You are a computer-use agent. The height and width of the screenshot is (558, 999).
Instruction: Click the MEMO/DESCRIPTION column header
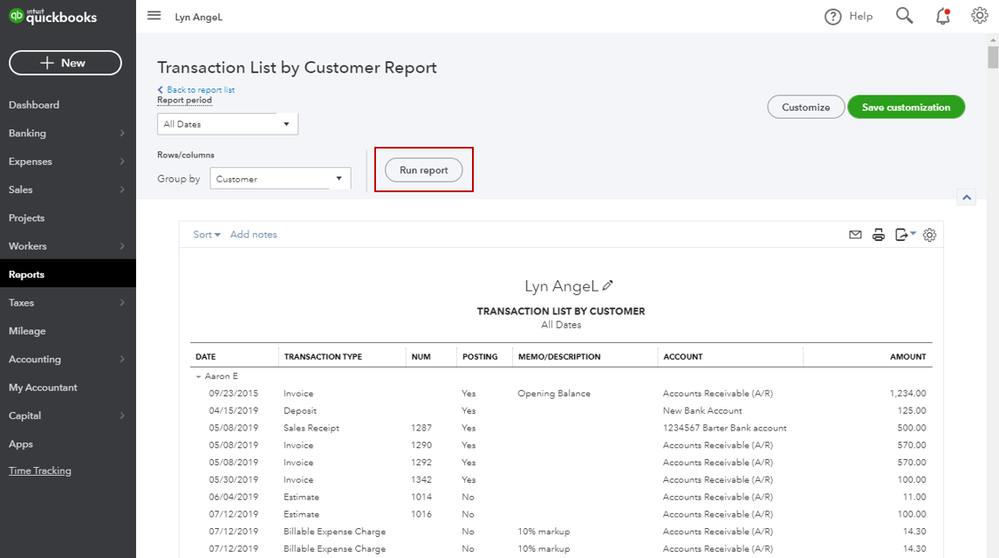click(x=559, y=357)
